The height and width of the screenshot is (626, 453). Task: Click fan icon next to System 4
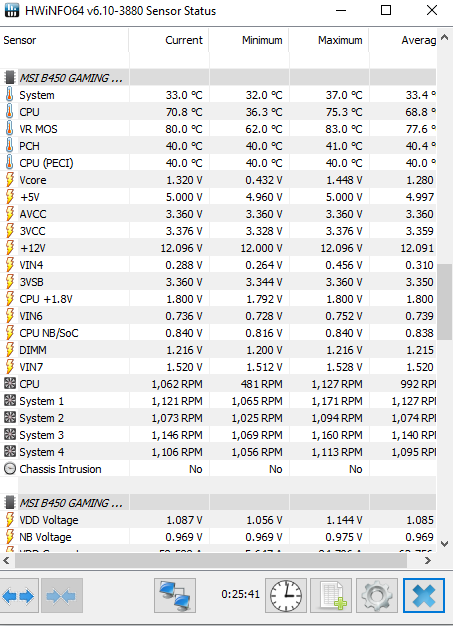(x=10, y=452)
